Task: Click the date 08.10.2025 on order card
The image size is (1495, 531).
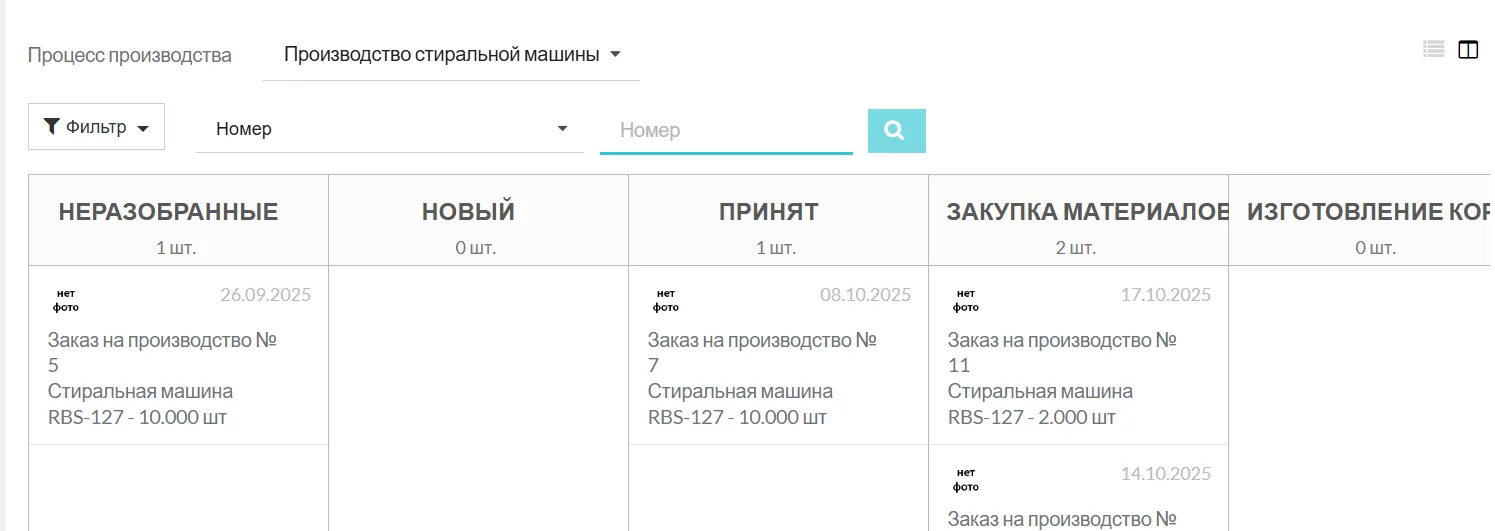Action: [865, 295]
